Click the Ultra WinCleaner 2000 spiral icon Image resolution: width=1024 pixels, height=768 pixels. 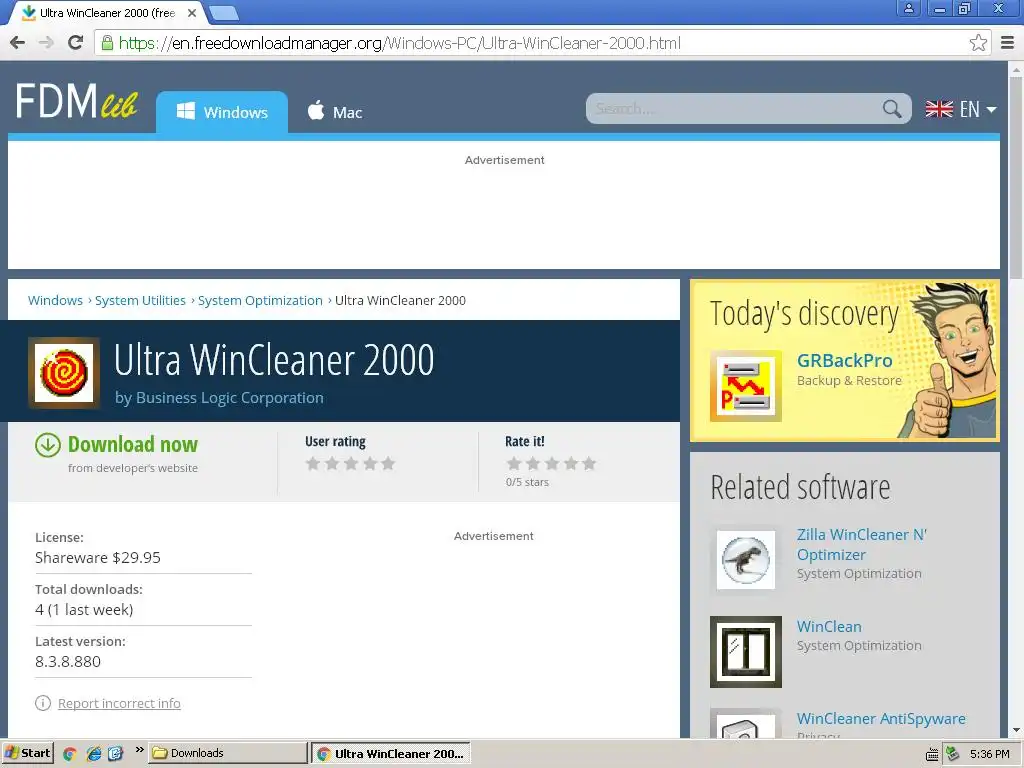(x=64, y=373)
